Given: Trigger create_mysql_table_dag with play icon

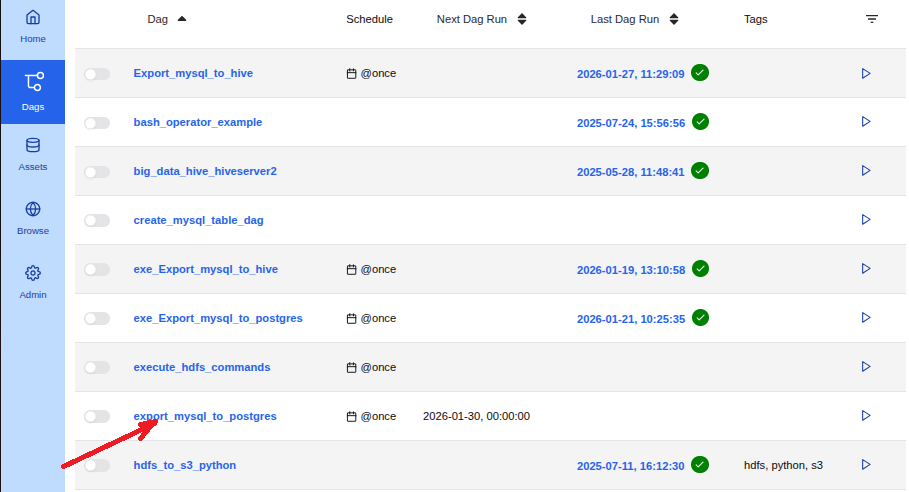Looking at the screenshot, I should 866,220.
